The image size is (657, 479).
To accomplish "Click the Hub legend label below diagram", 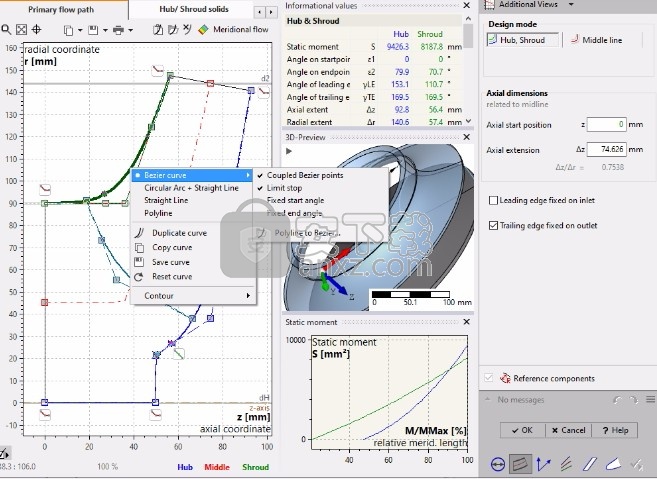I will [185, 467].
